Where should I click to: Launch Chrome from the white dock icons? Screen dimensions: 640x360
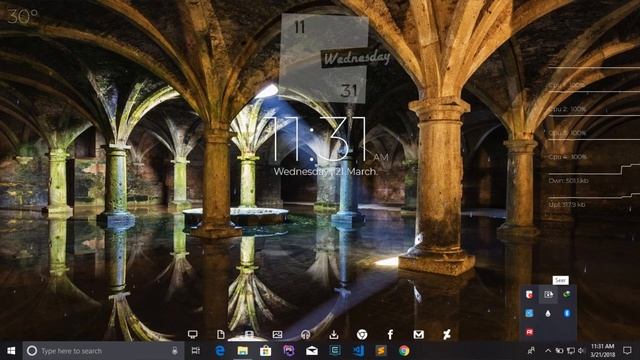(362, 335)
